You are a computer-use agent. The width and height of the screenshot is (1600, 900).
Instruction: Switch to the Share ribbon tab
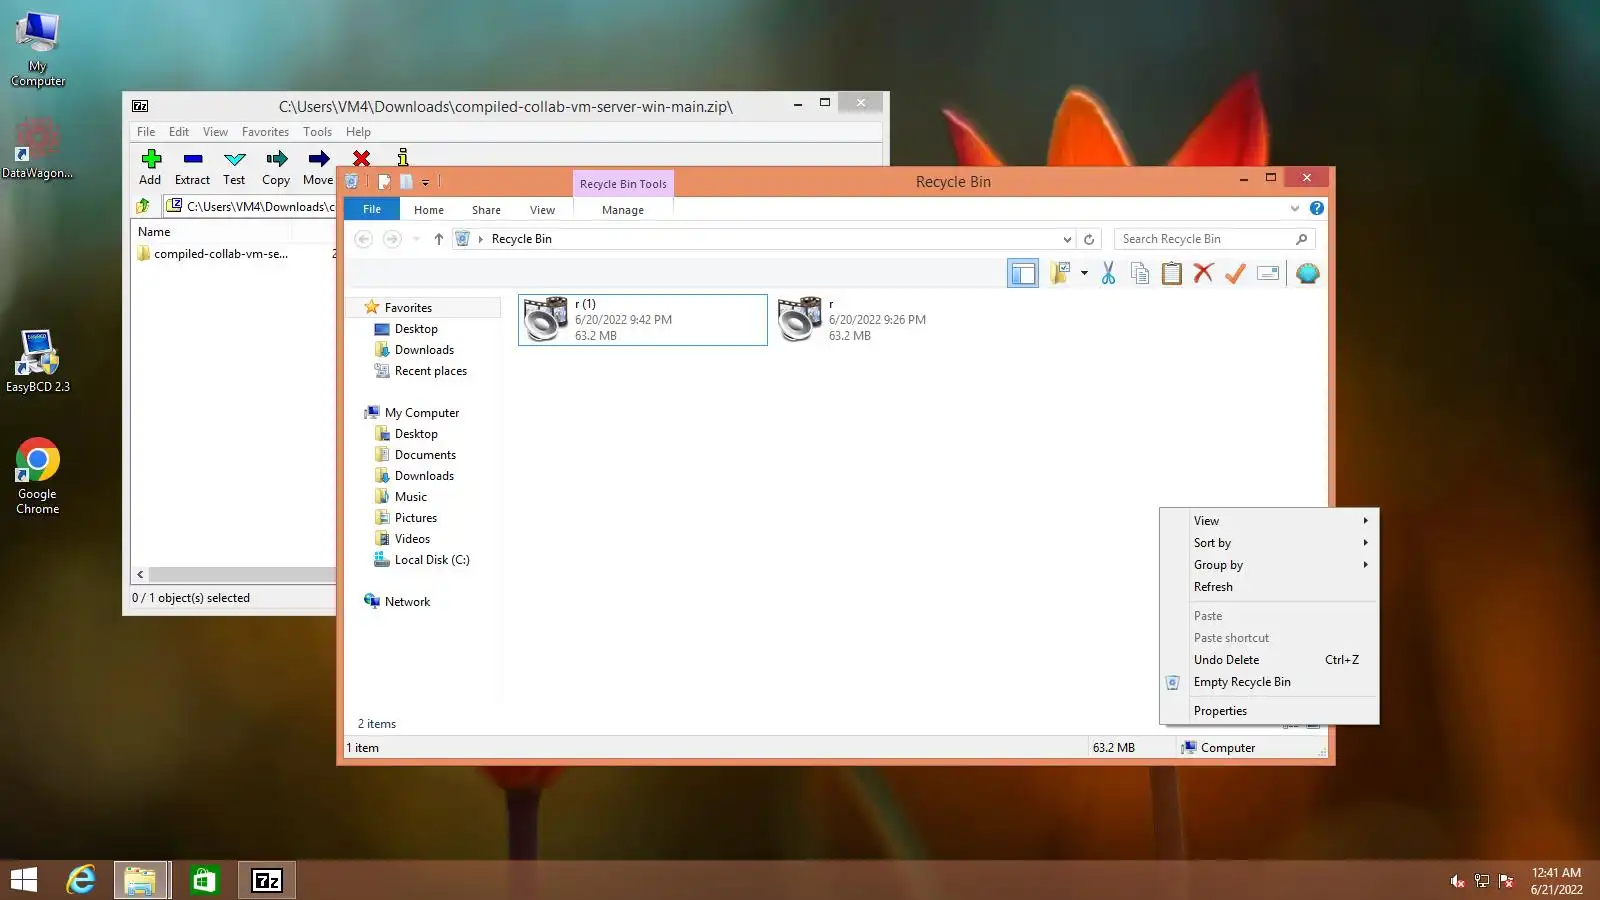[x=486, y=210]
